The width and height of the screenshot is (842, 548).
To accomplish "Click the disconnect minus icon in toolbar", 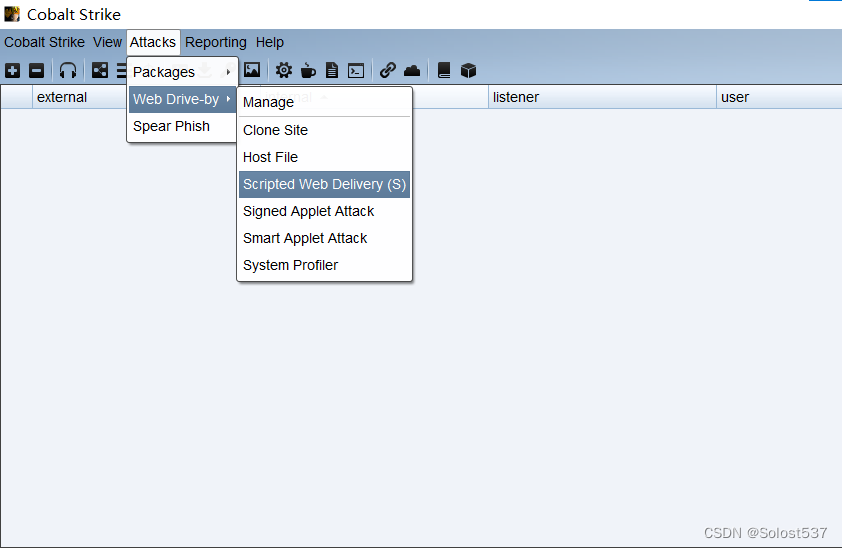I will (37, 70).
